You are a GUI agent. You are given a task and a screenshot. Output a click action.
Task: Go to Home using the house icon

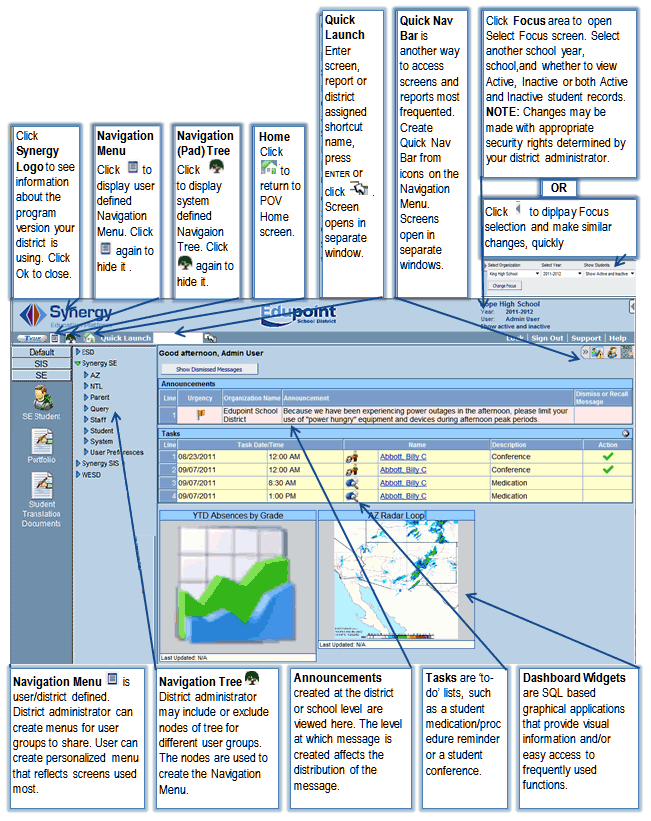tap(89, 338)
